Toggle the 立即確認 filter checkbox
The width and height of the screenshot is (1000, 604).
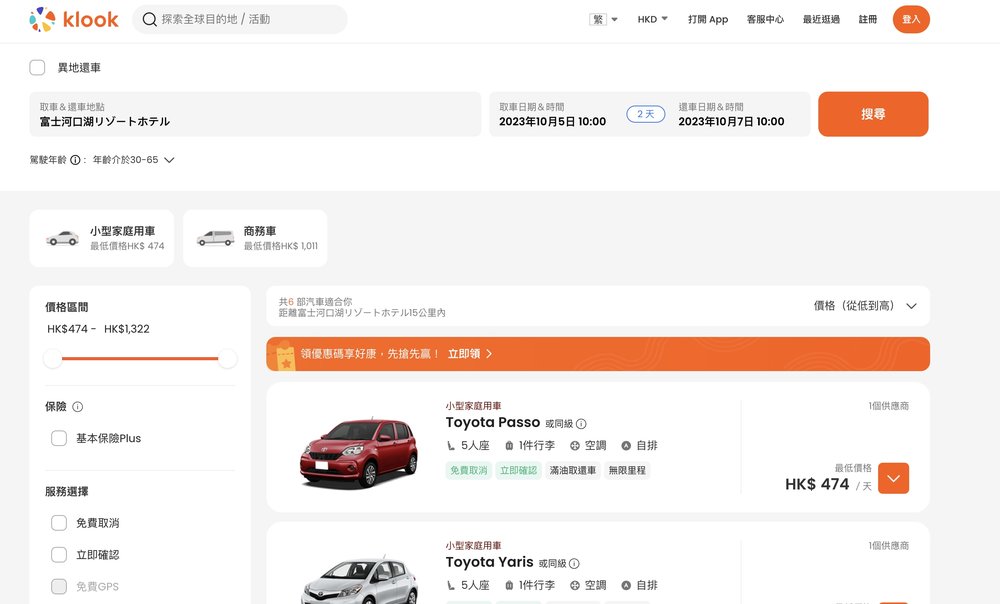coord(59,555)
